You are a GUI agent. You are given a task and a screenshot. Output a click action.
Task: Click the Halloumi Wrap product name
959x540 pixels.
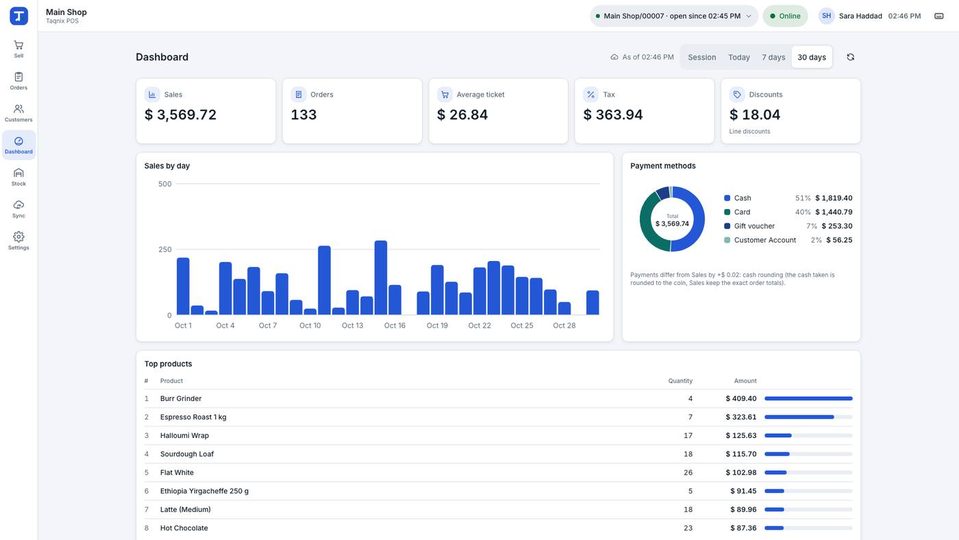184,435
